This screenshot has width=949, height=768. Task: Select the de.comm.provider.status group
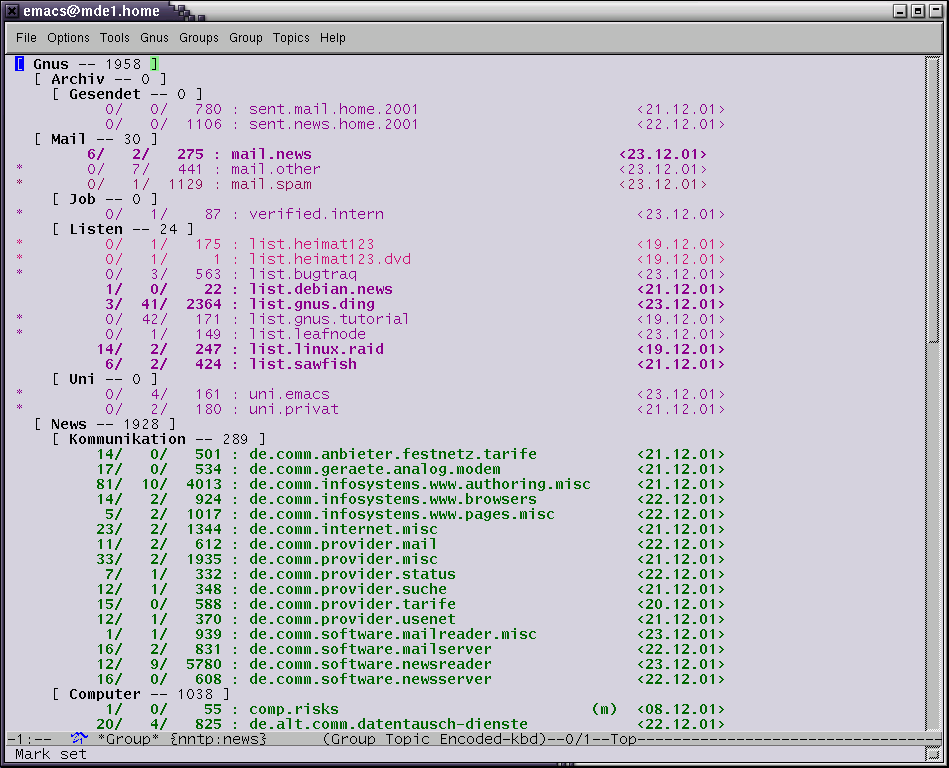352,574
